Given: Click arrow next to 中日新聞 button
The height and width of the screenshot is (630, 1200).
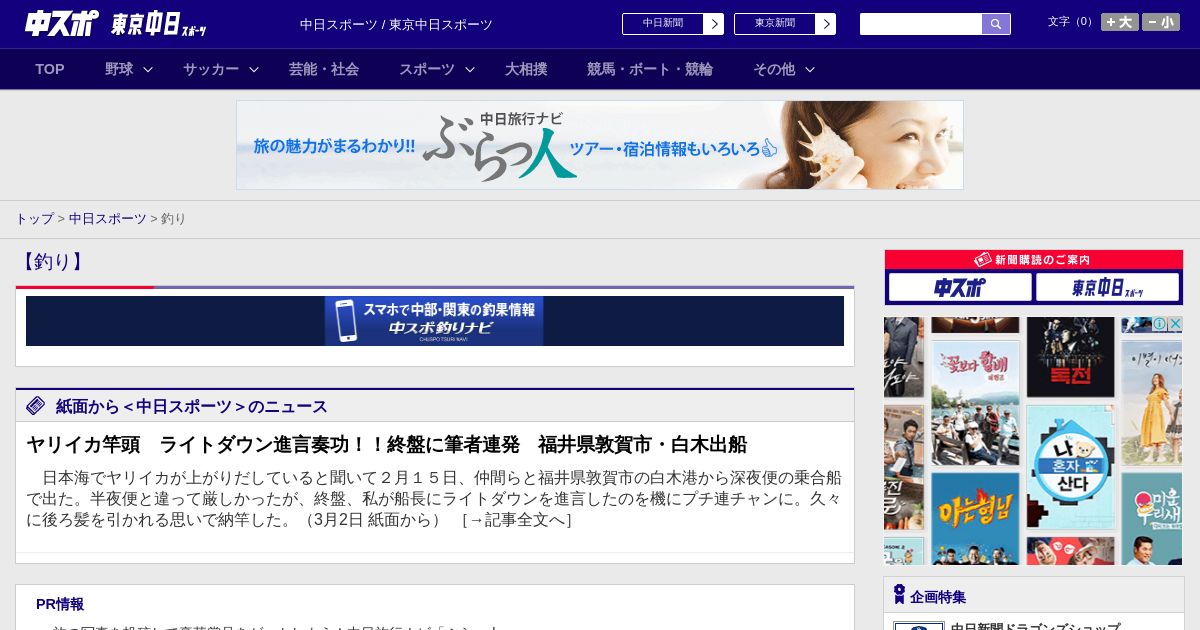Looking at the screenshot, I should click(x=714, y=24).
